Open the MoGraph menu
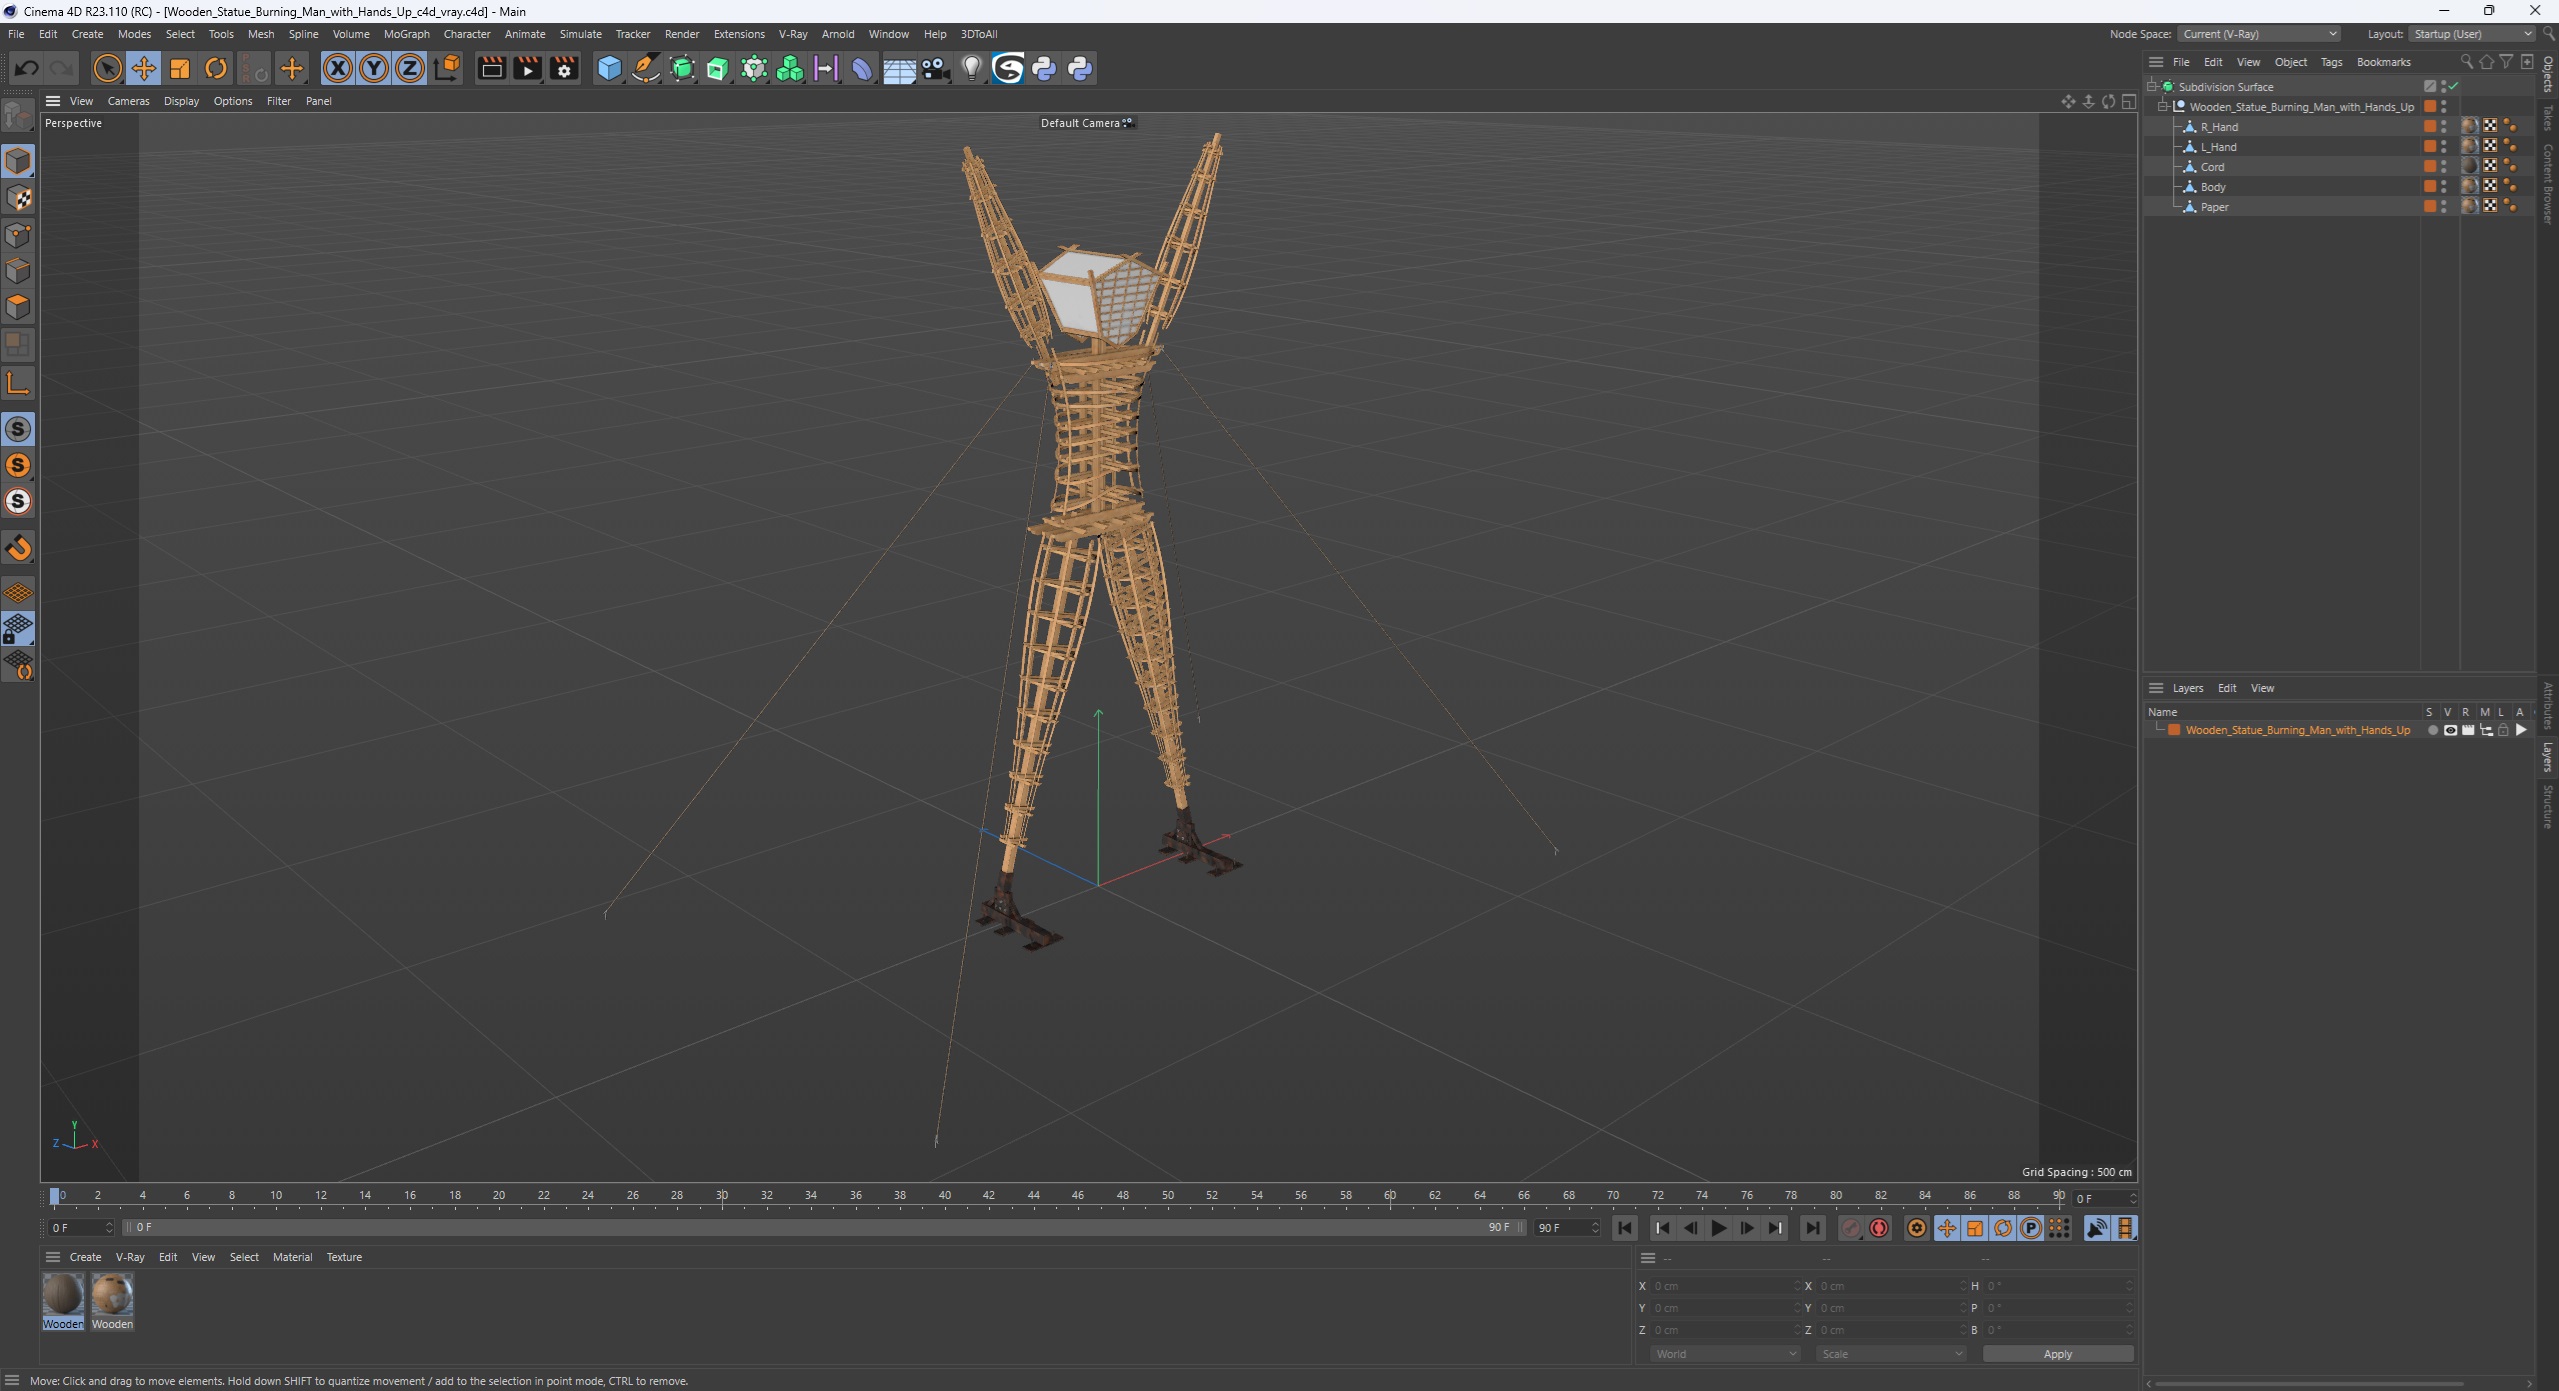The image size is (2559, 1391). (407, 34)
